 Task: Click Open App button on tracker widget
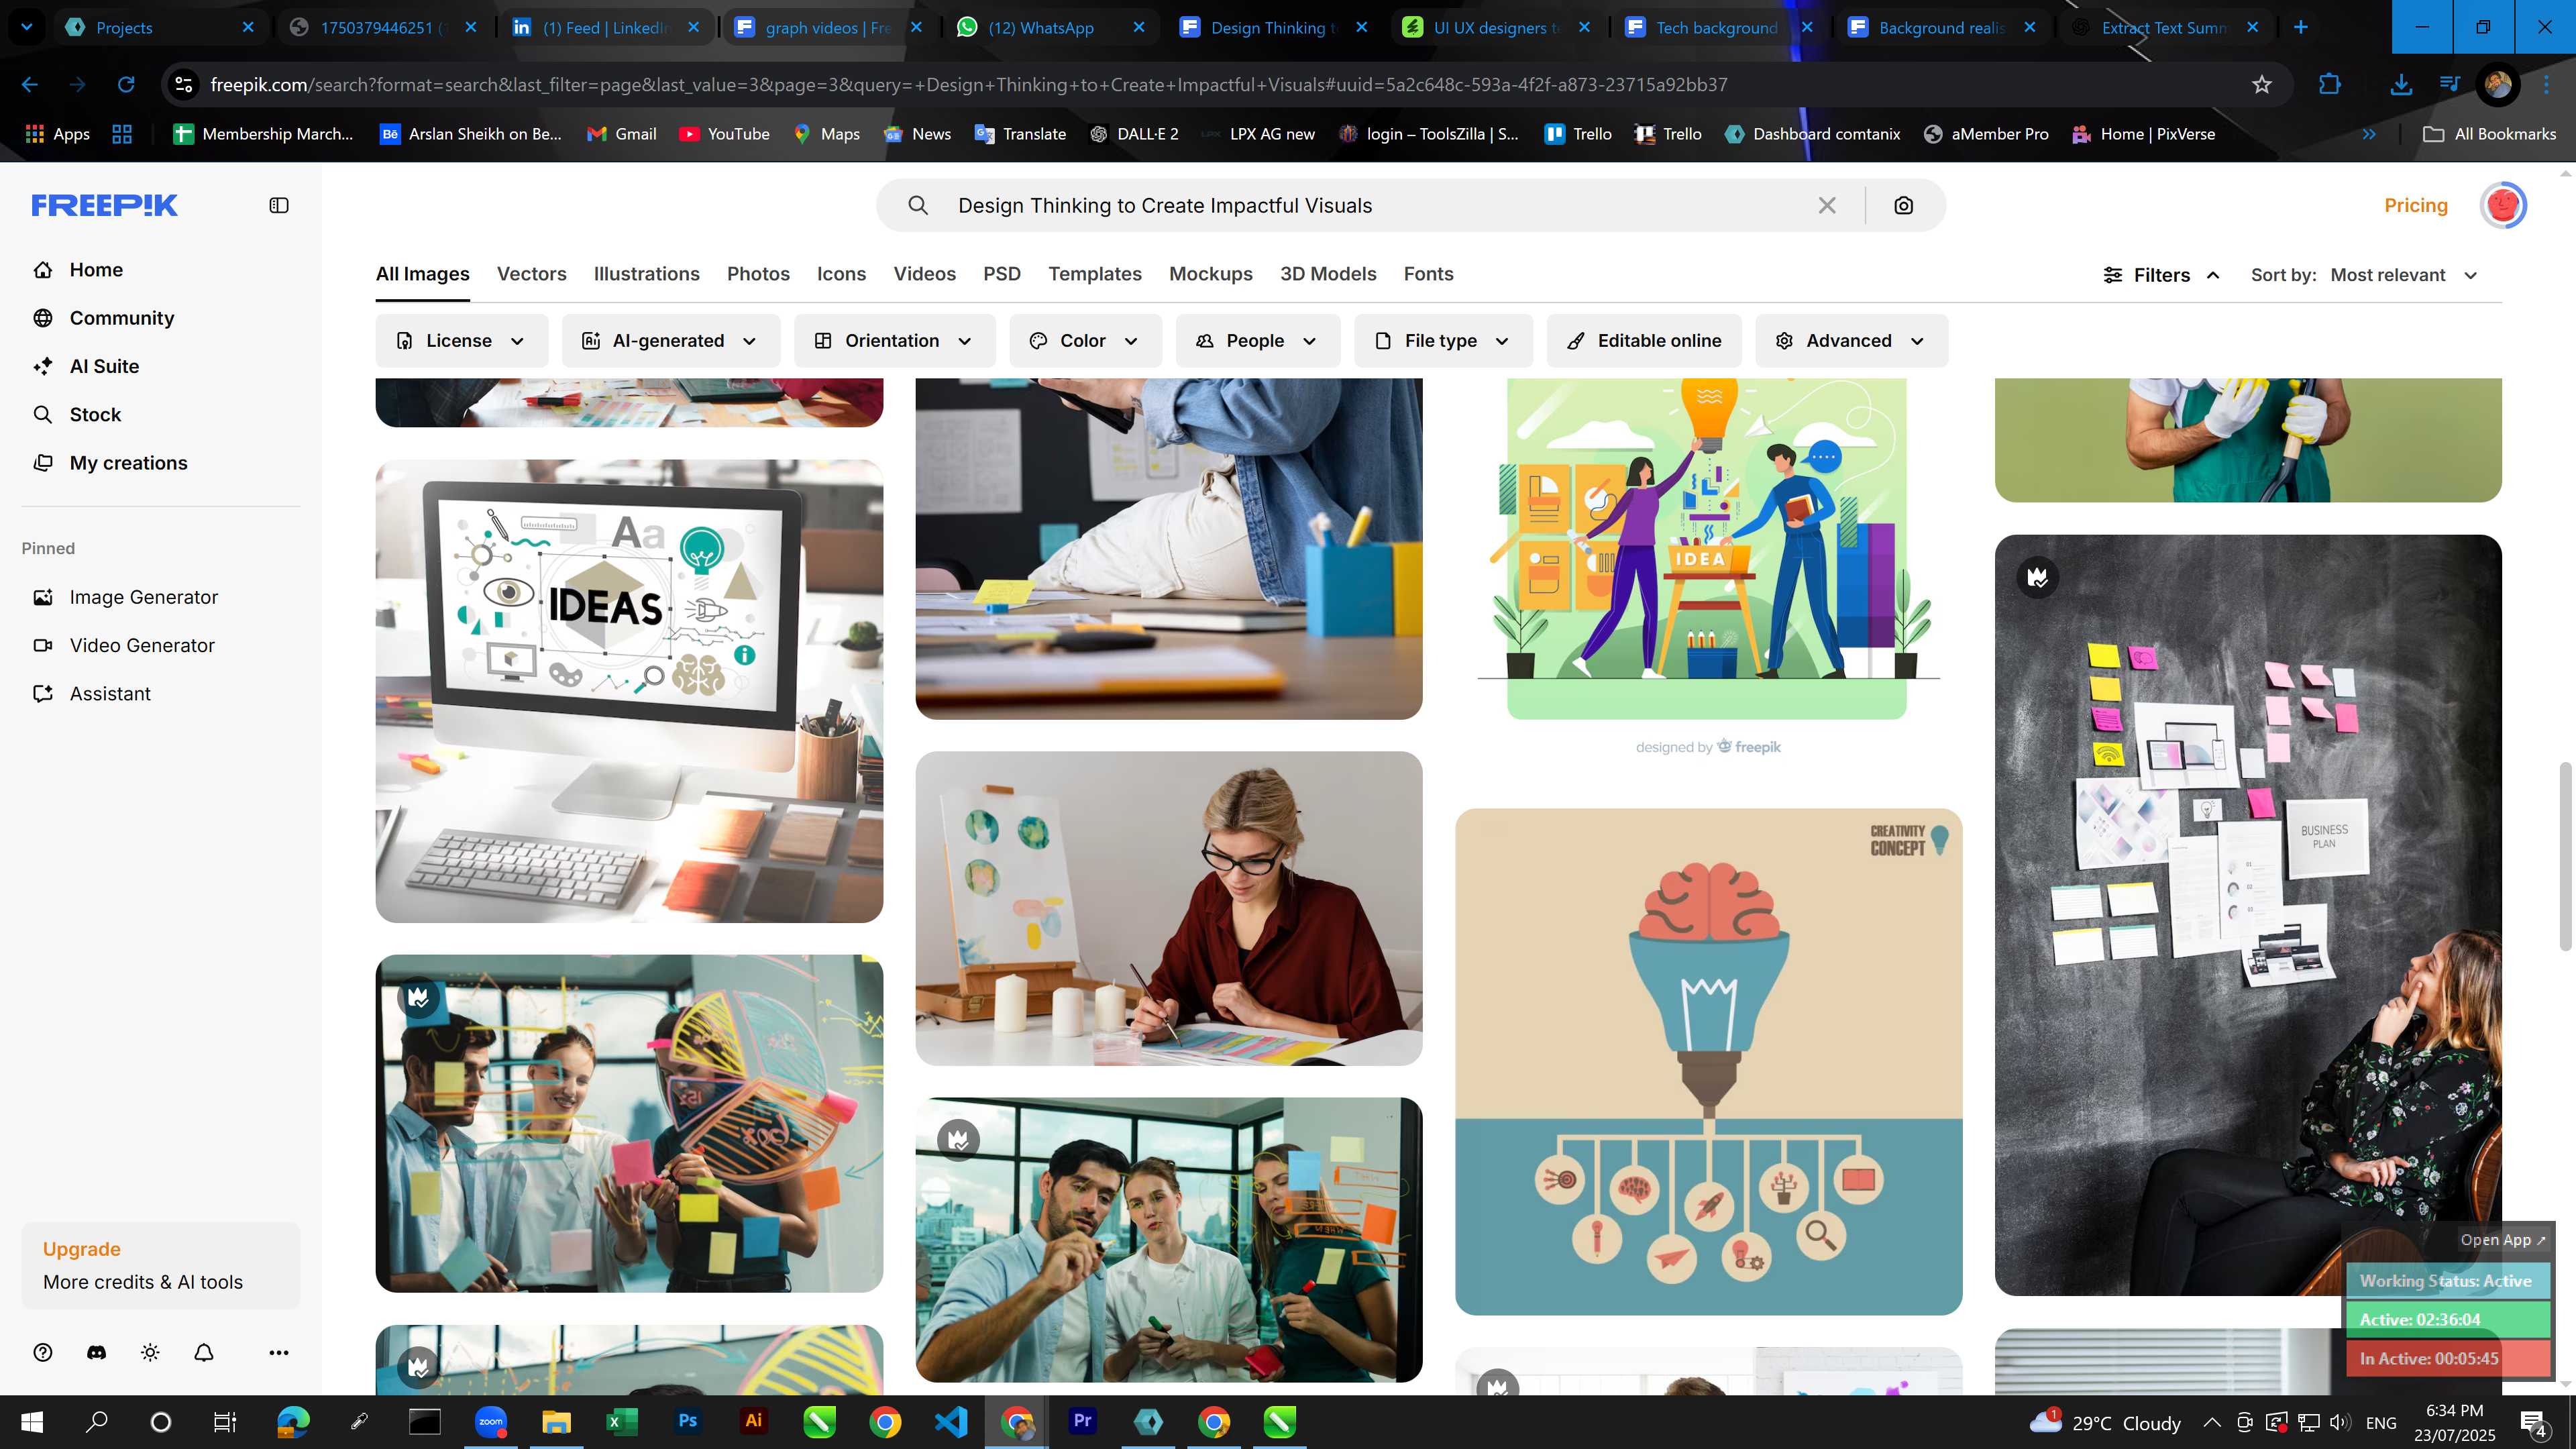click(x=2502, y=1240)
